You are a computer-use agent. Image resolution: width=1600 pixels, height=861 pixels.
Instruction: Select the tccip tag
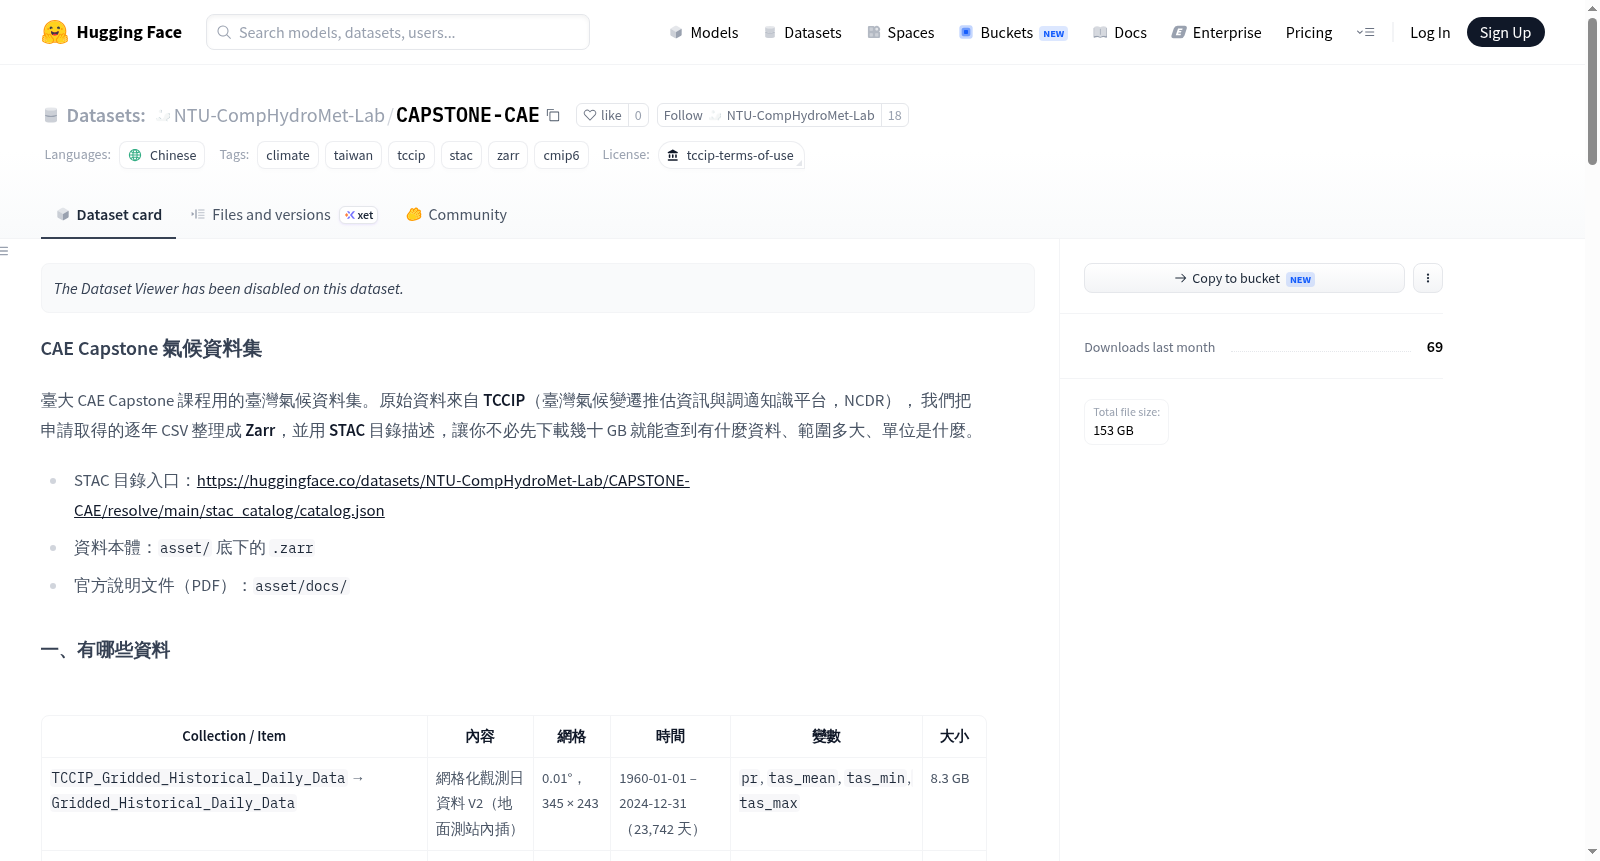pos(411,155)
